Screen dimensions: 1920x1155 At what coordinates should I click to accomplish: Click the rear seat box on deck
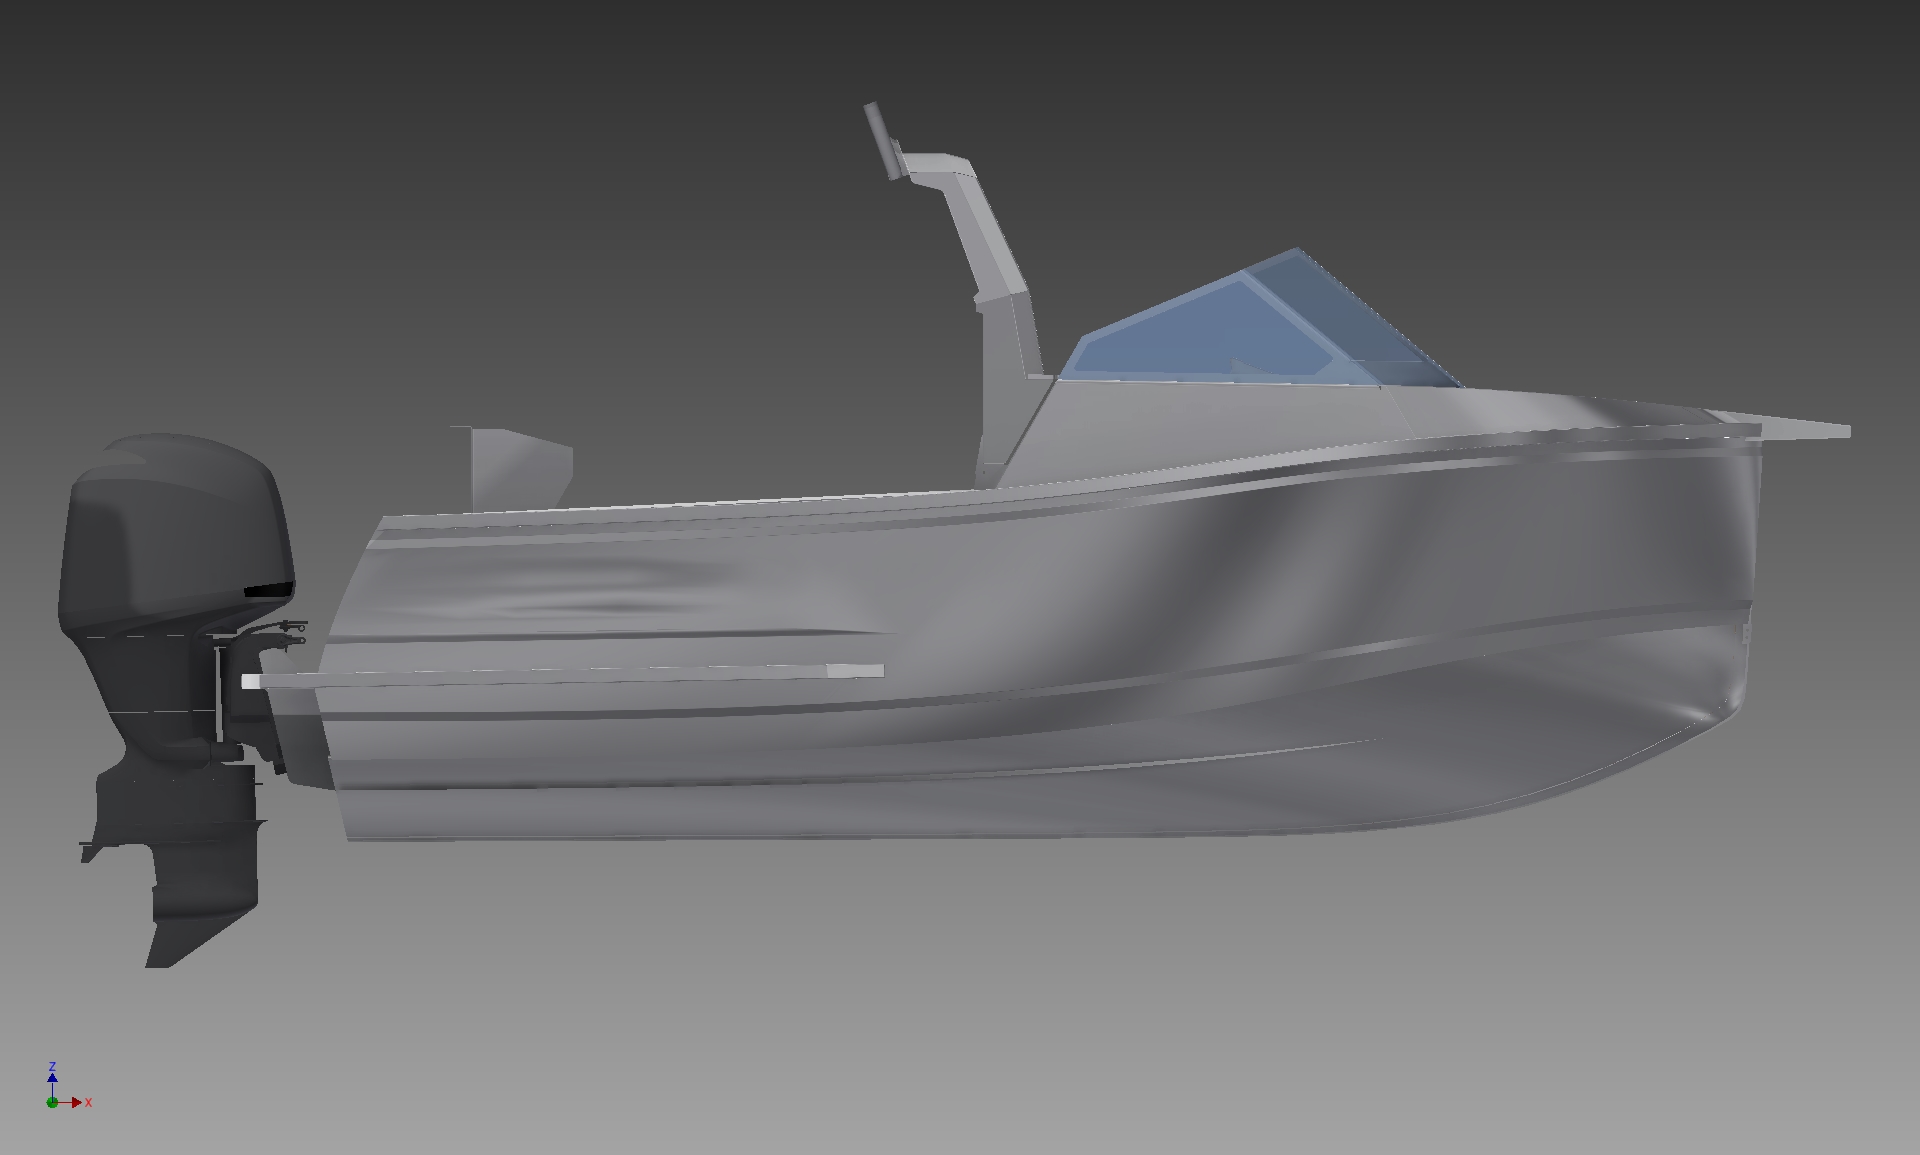pos(512,465)
